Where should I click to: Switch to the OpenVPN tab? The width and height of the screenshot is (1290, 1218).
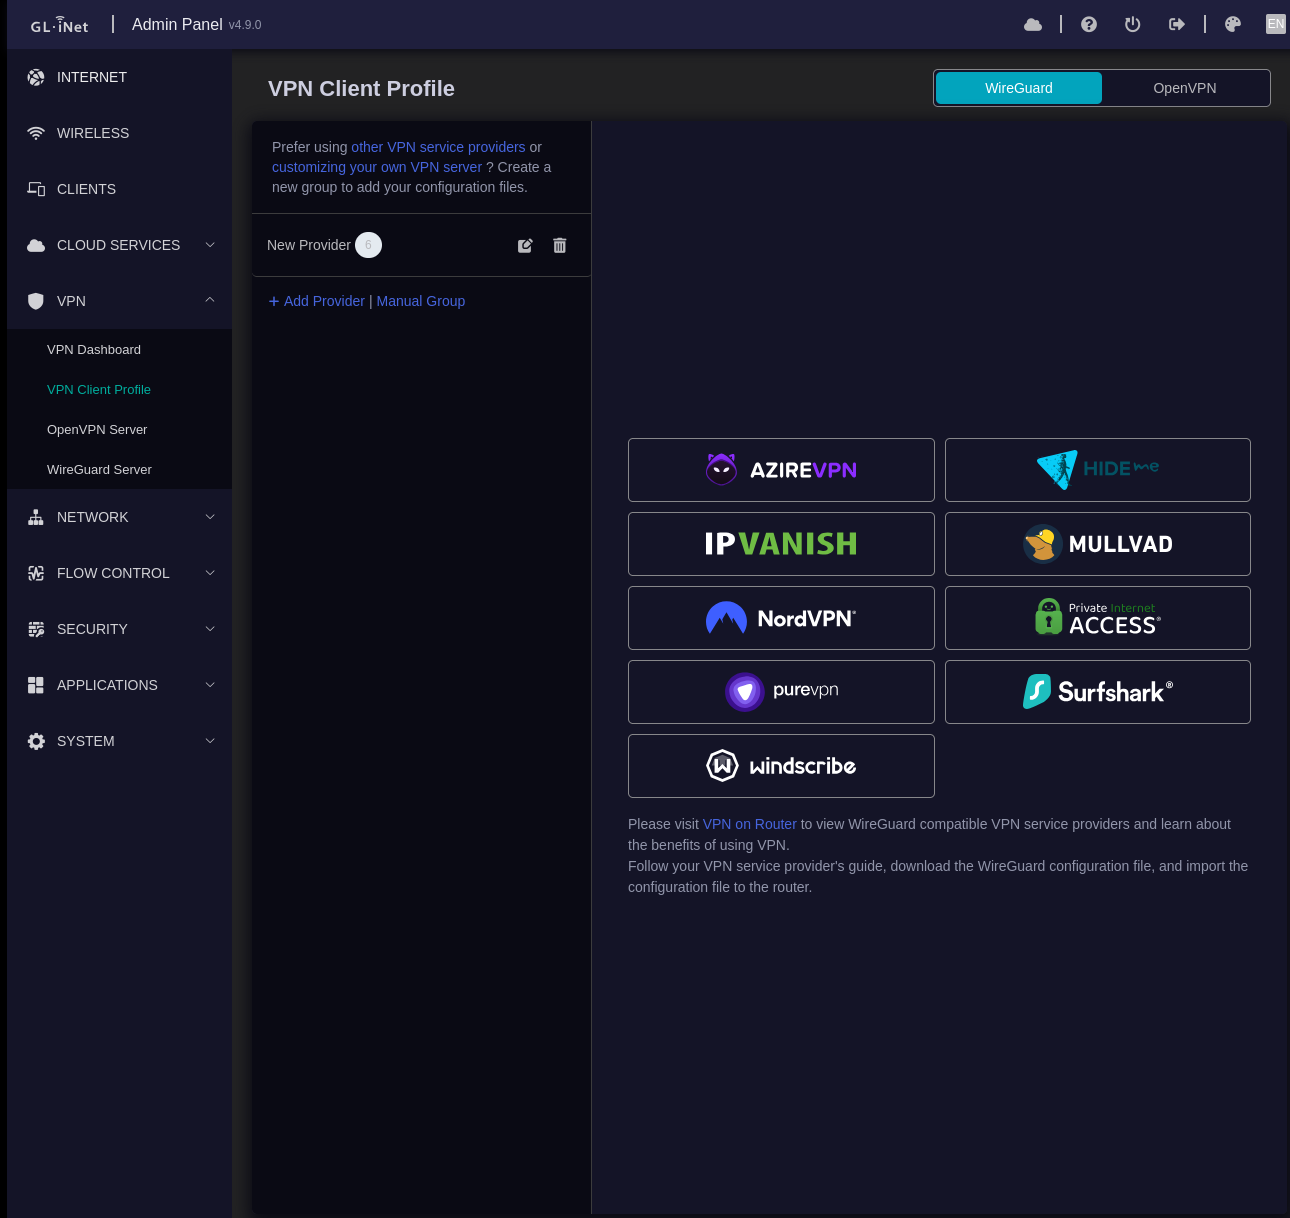coord(1185,88)
